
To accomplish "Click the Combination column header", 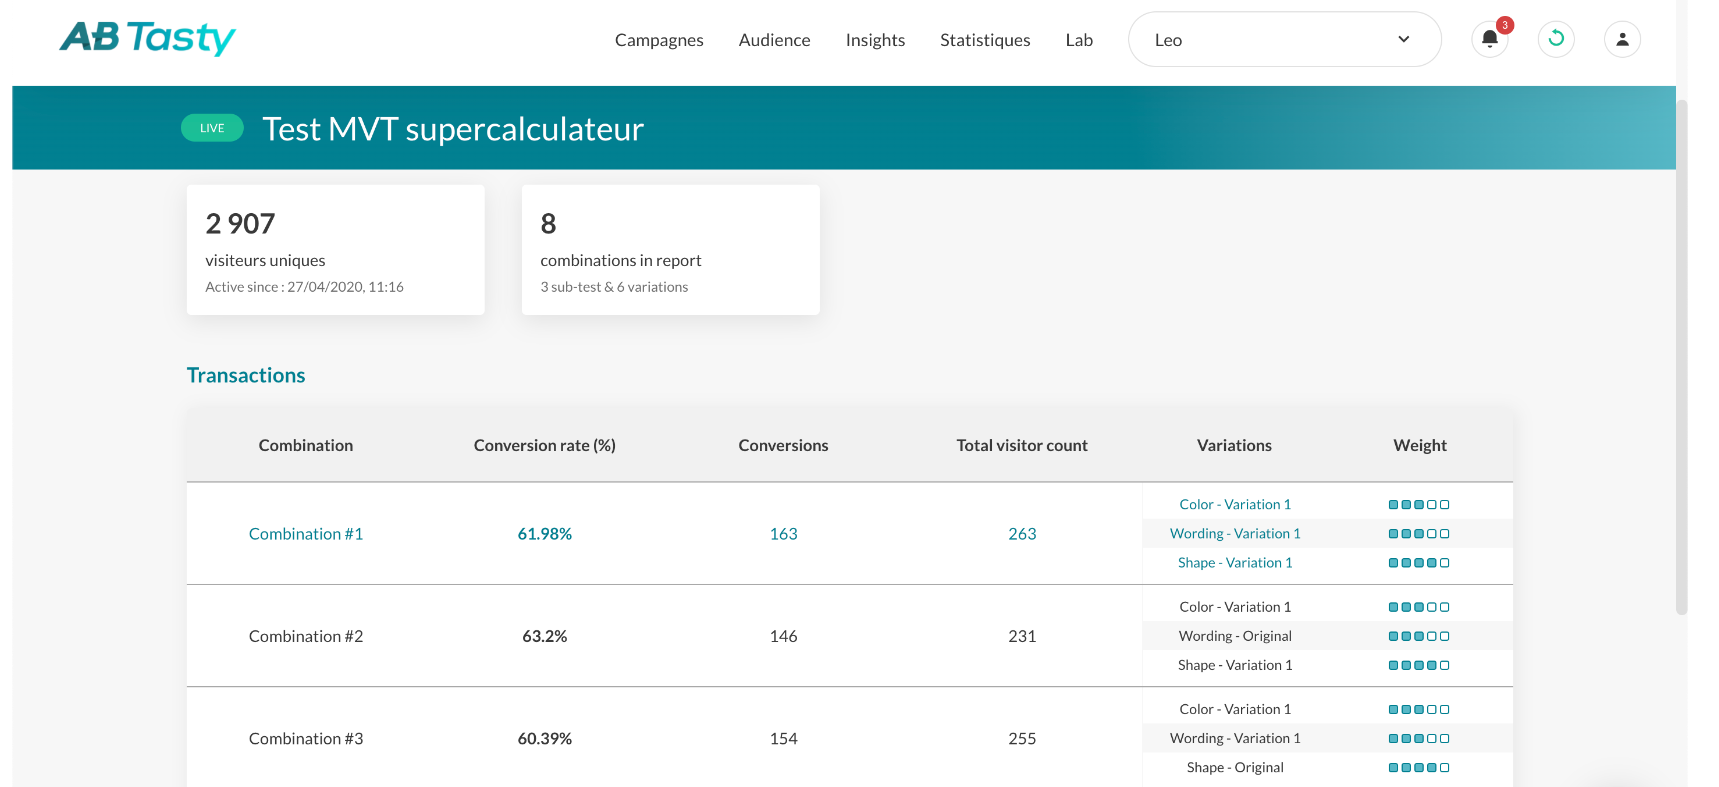I will click(306, 445).
